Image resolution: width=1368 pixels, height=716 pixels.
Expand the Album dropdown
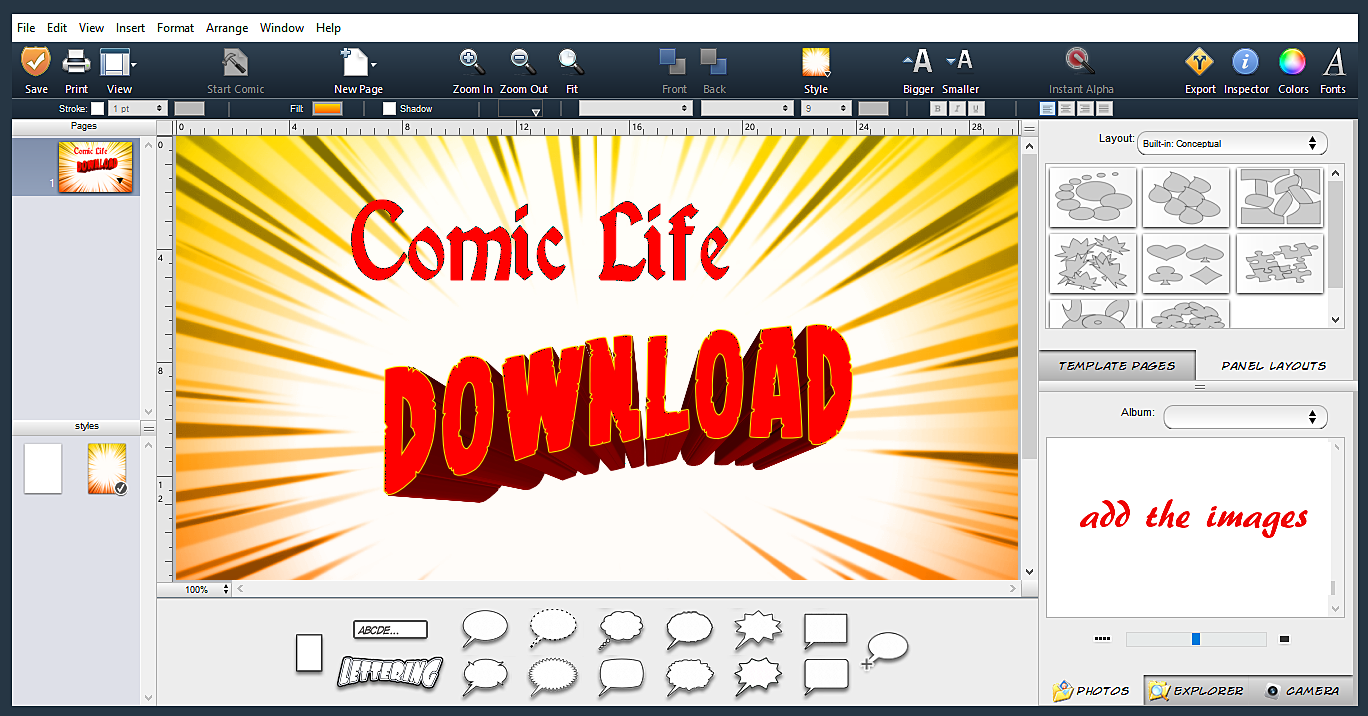point(1245,416)
